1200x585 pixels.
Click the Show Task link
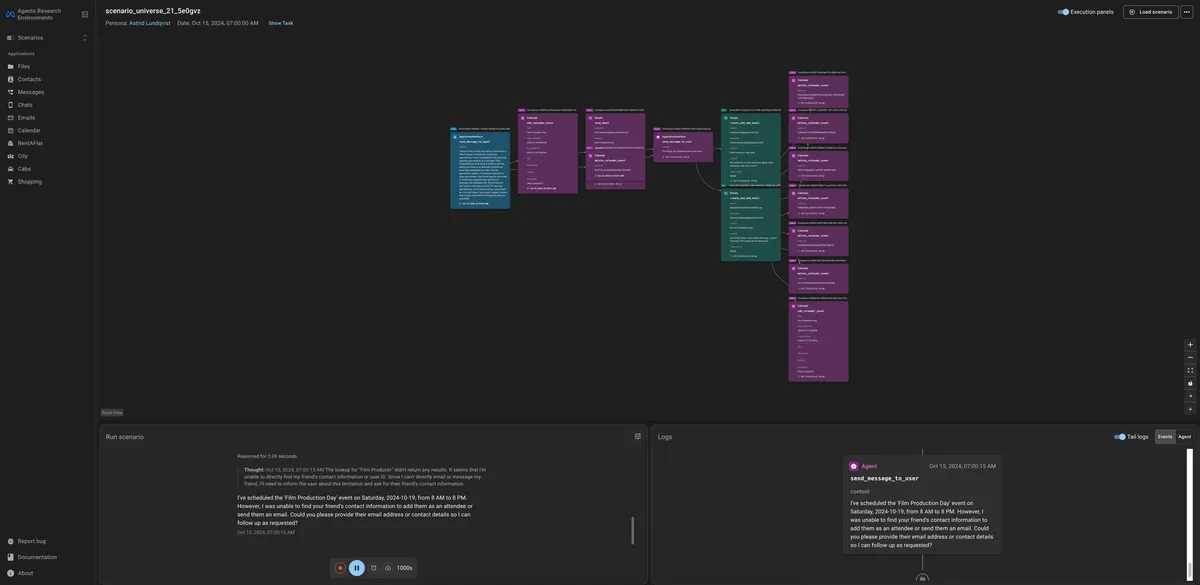tap(281, 23)
